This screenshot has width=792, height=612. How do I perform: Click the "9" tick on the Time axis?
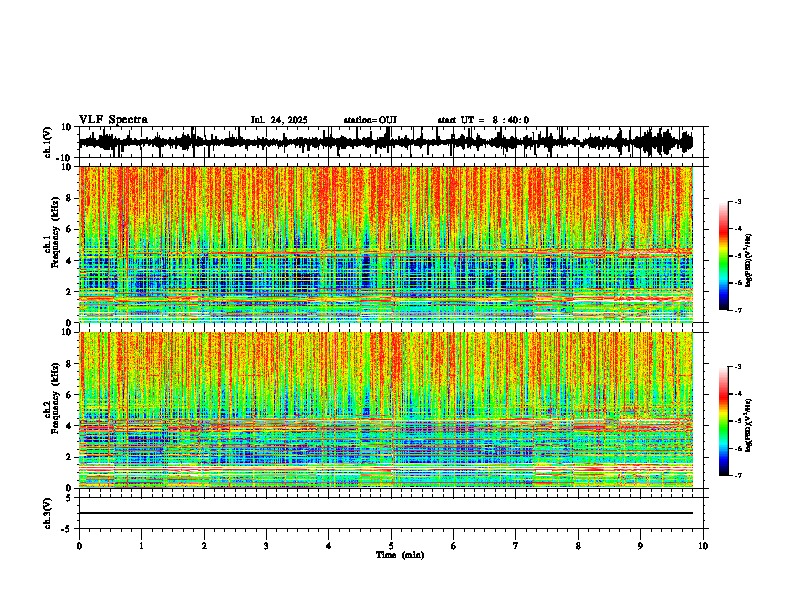[x=640, y=546]
